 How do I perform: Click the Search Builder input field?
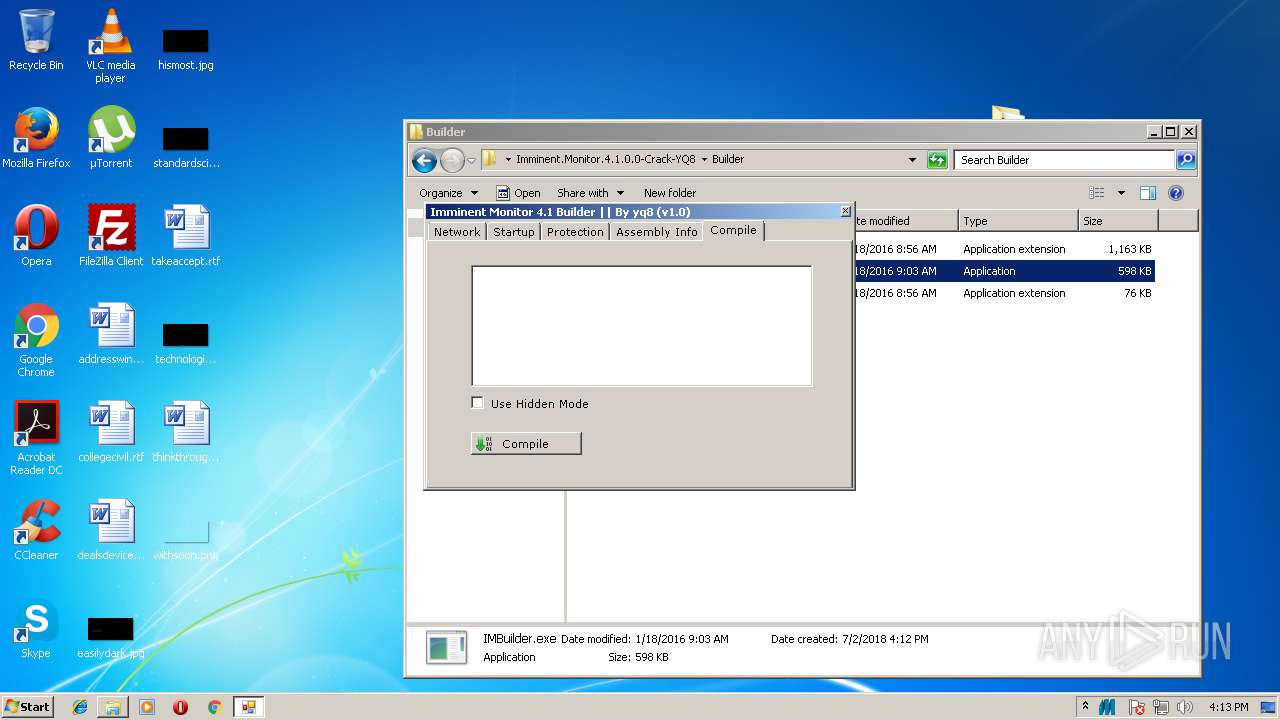[1064, 160]
